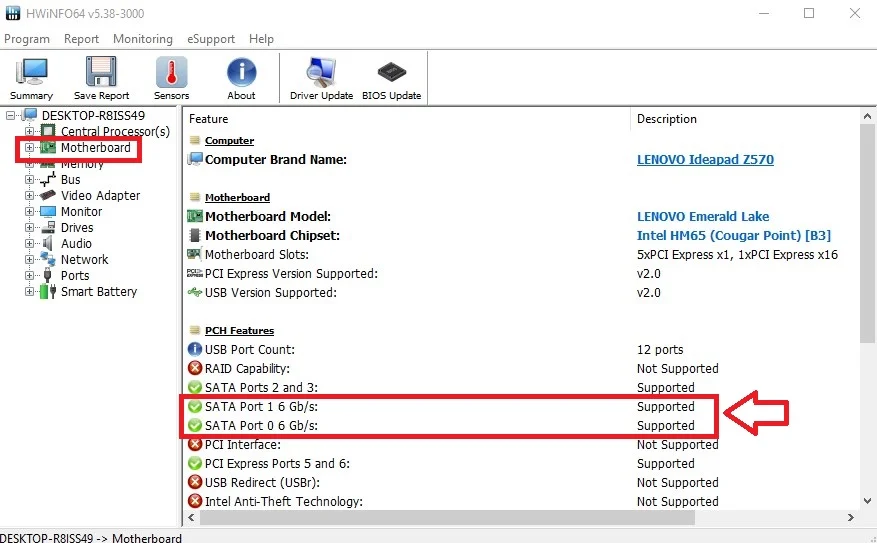Open the Summary toolbar icon
Image resolution: width=877 pixels, height=543 pixels.
31,79
